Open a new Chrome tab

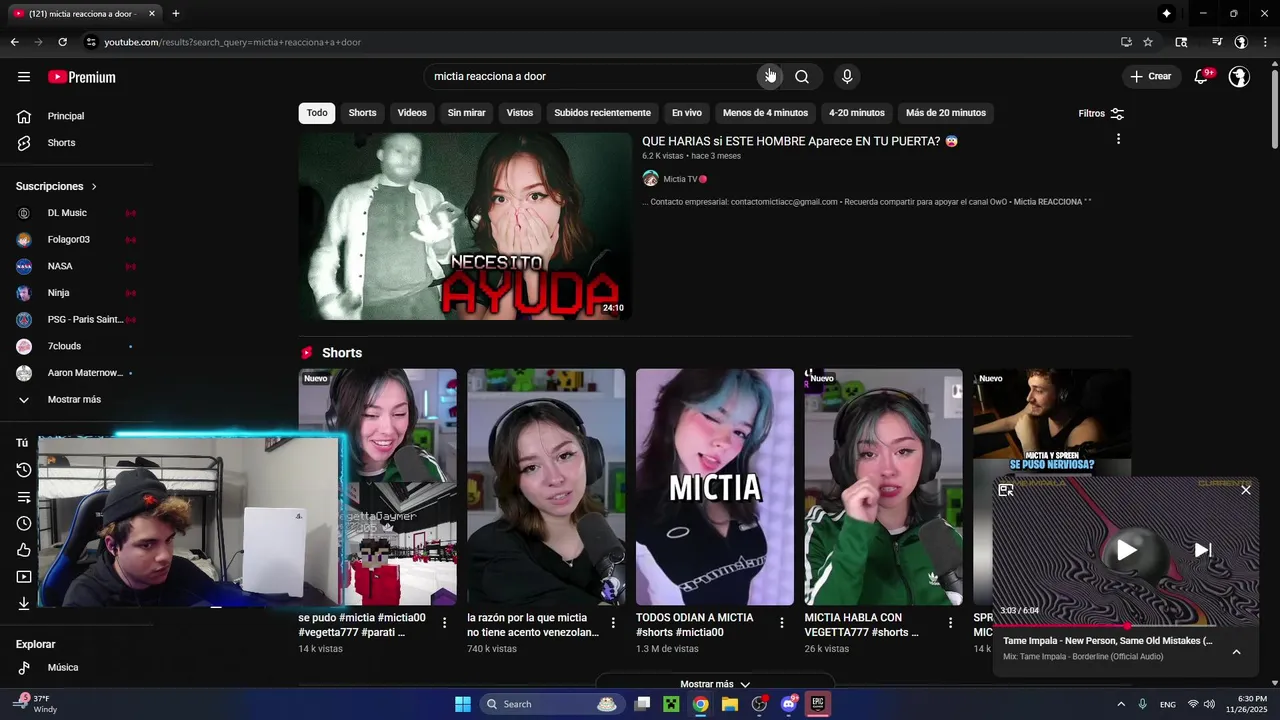[x=176, y=14]
